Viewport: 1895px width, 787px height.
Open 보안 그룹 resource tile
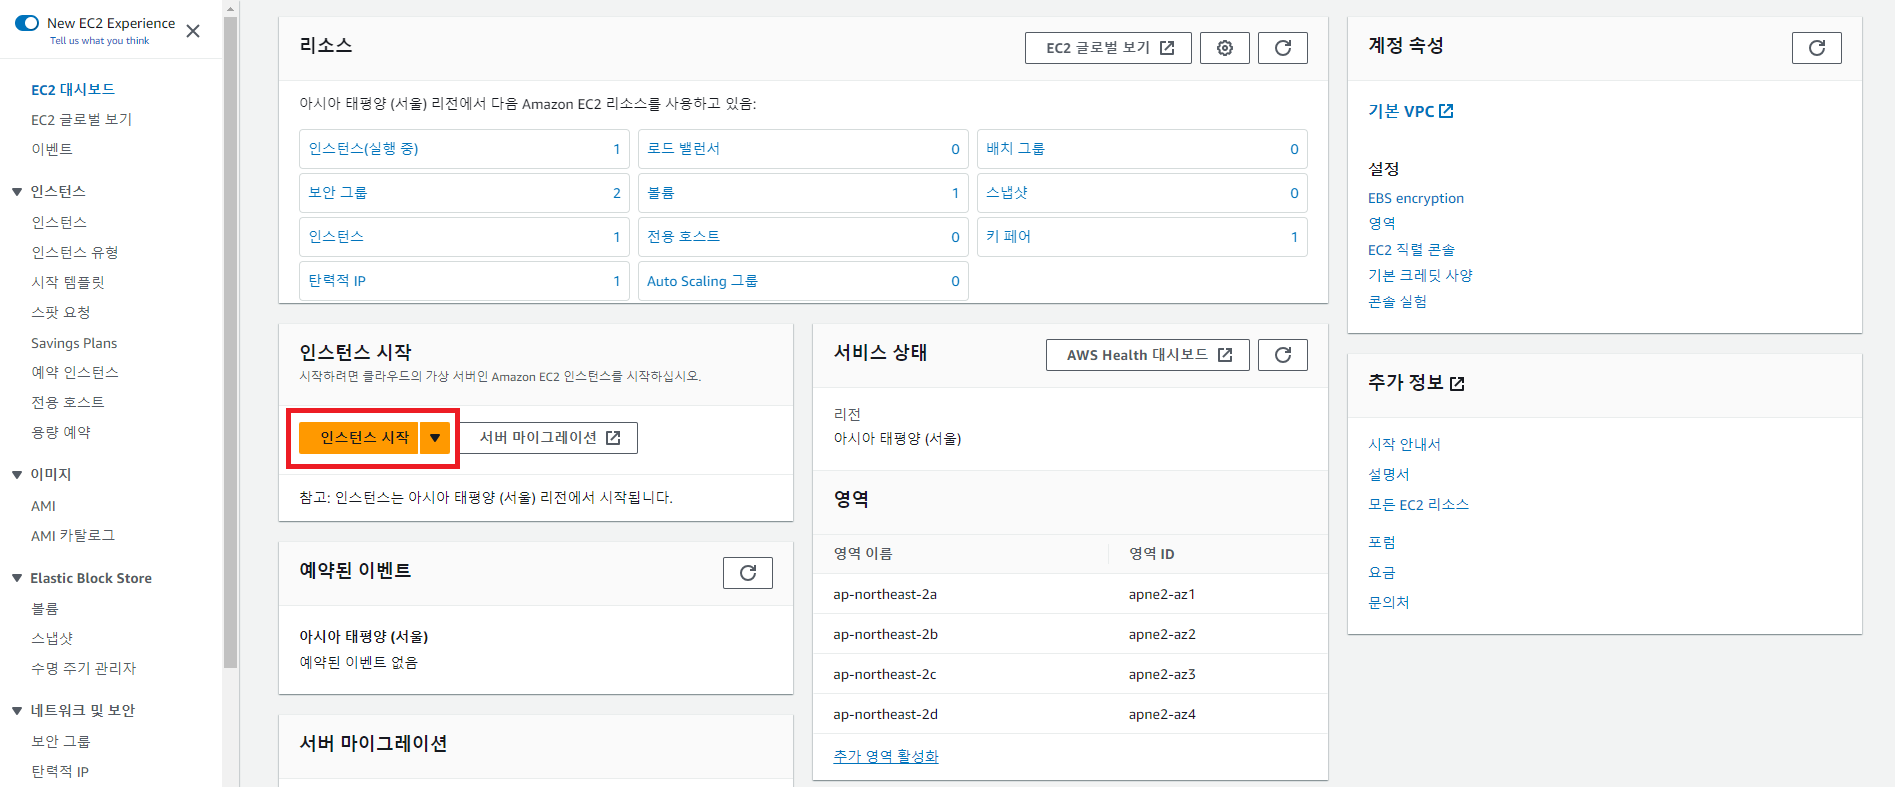point(464,192)
